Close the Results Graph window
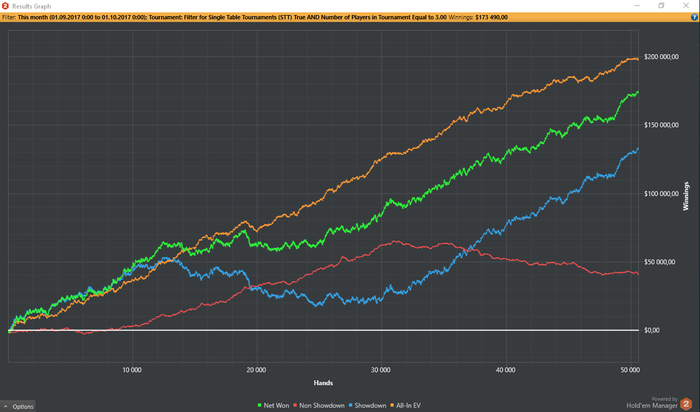700x412 pixels. [686, 6]
